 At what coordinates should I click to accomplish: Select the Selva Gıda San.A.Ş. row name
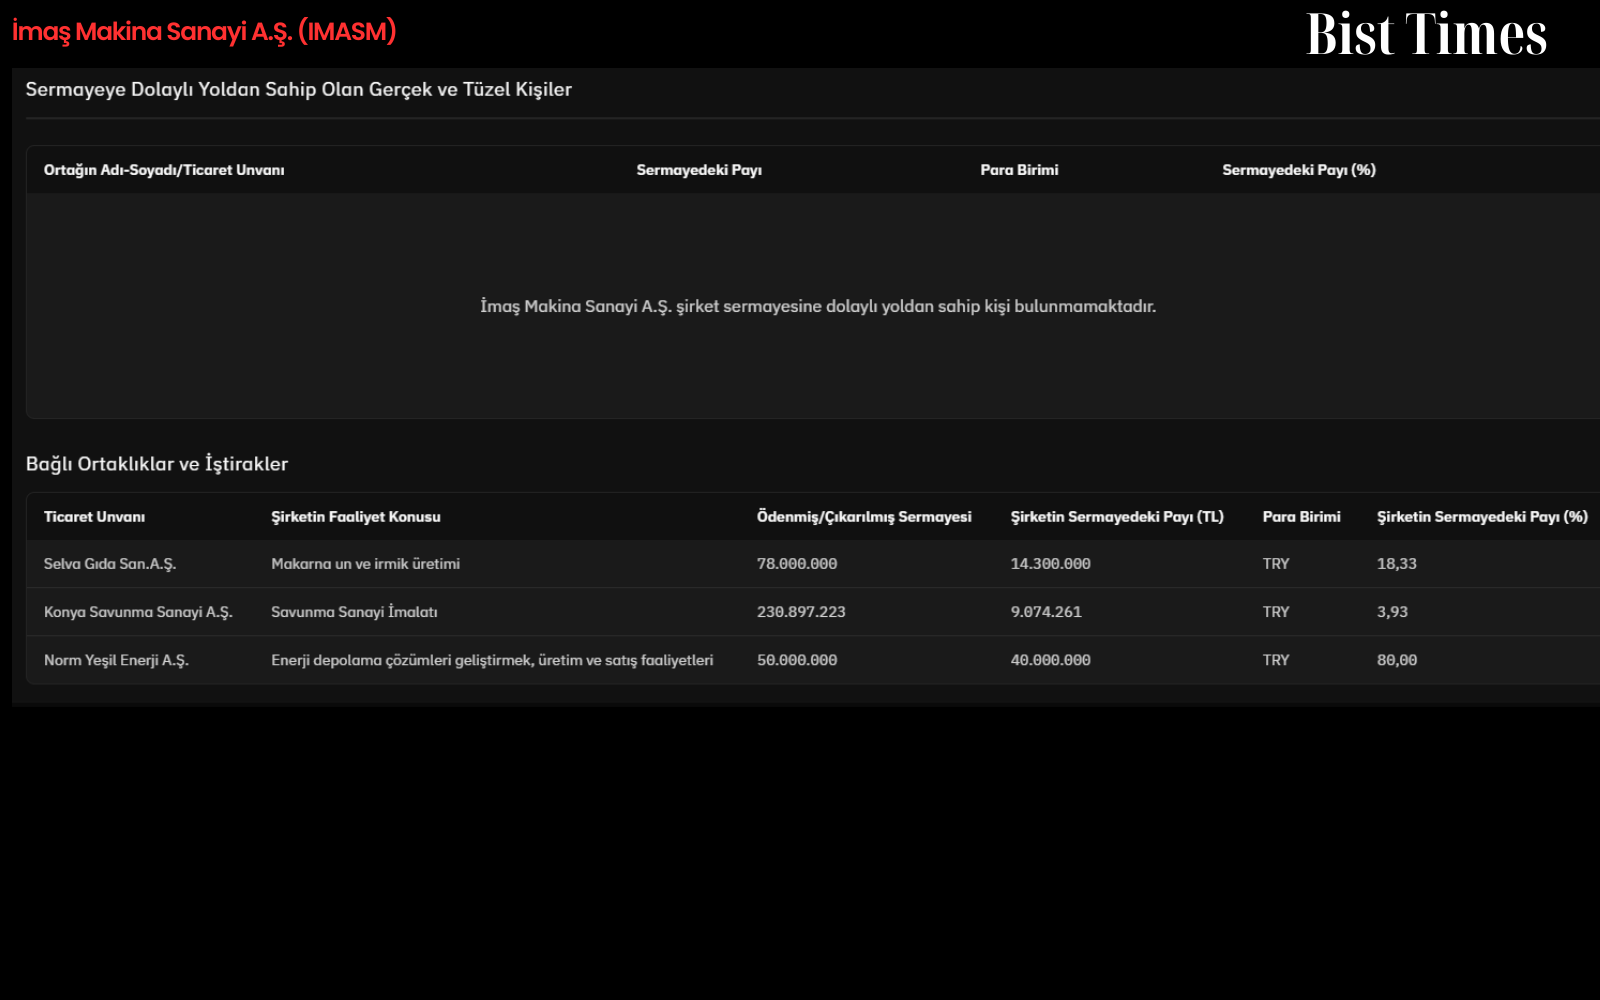[x=110, y=564]
